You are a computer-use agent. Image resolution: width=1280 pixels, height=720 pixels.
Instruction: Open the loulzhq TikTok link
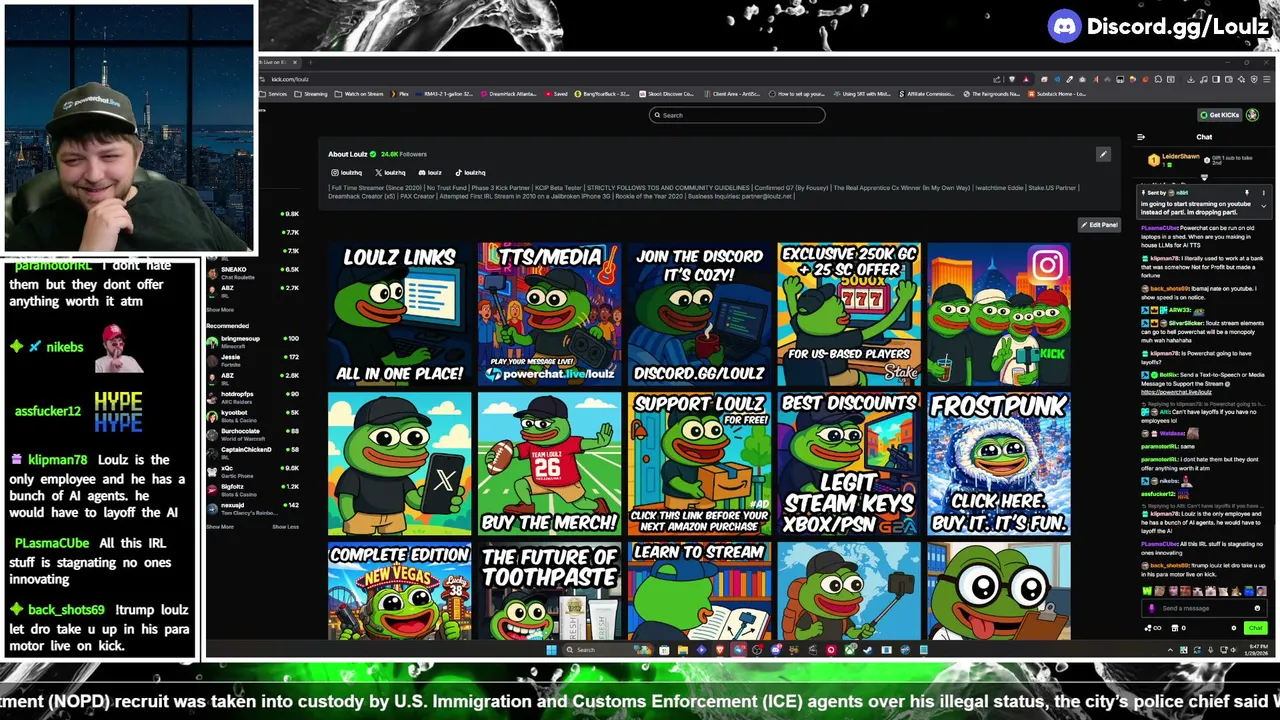[x=470, y=172]
